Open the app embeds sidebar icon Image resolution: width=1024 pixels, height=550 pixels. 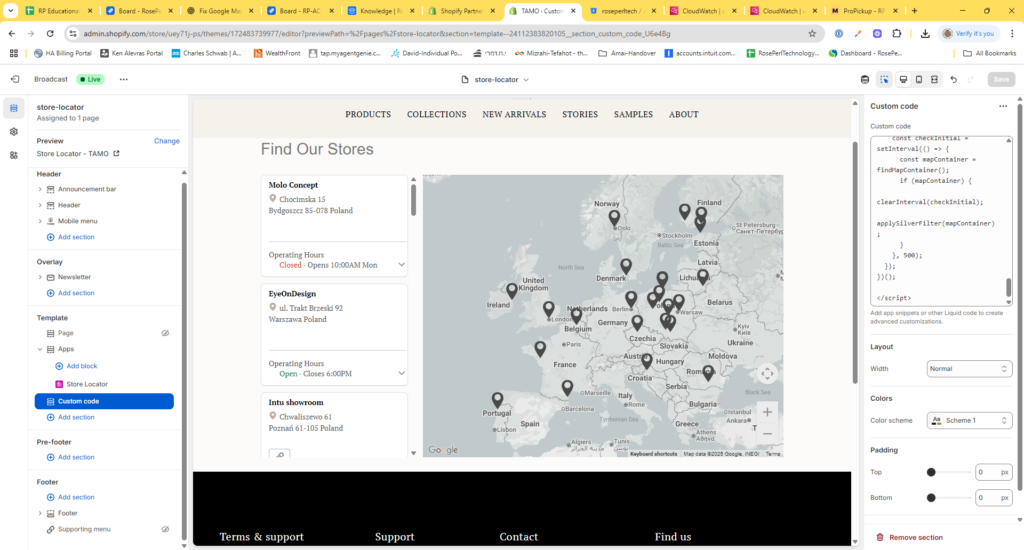(x=14, y=155)
